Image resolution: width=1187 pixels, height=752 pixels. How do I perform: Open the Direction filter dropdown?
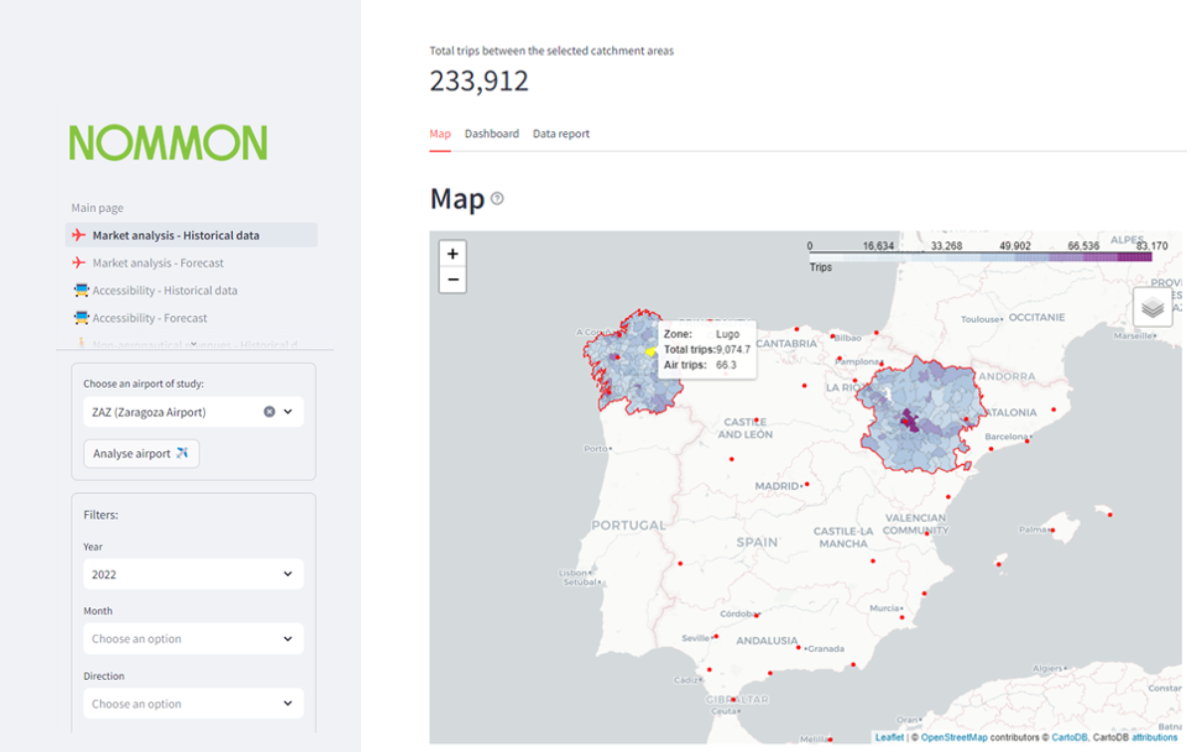tap(193, 704)
